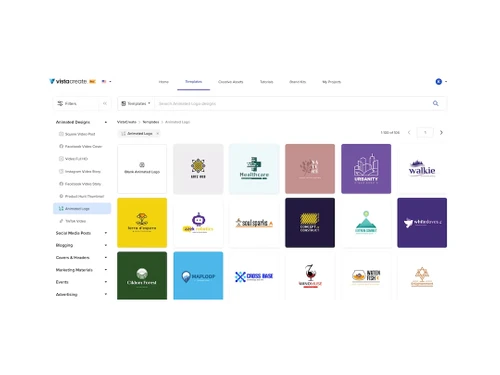The height and width of the screenshot is (375, 500).
Task: Open the Creative Assets tab
Action: [x=230, y=82]
